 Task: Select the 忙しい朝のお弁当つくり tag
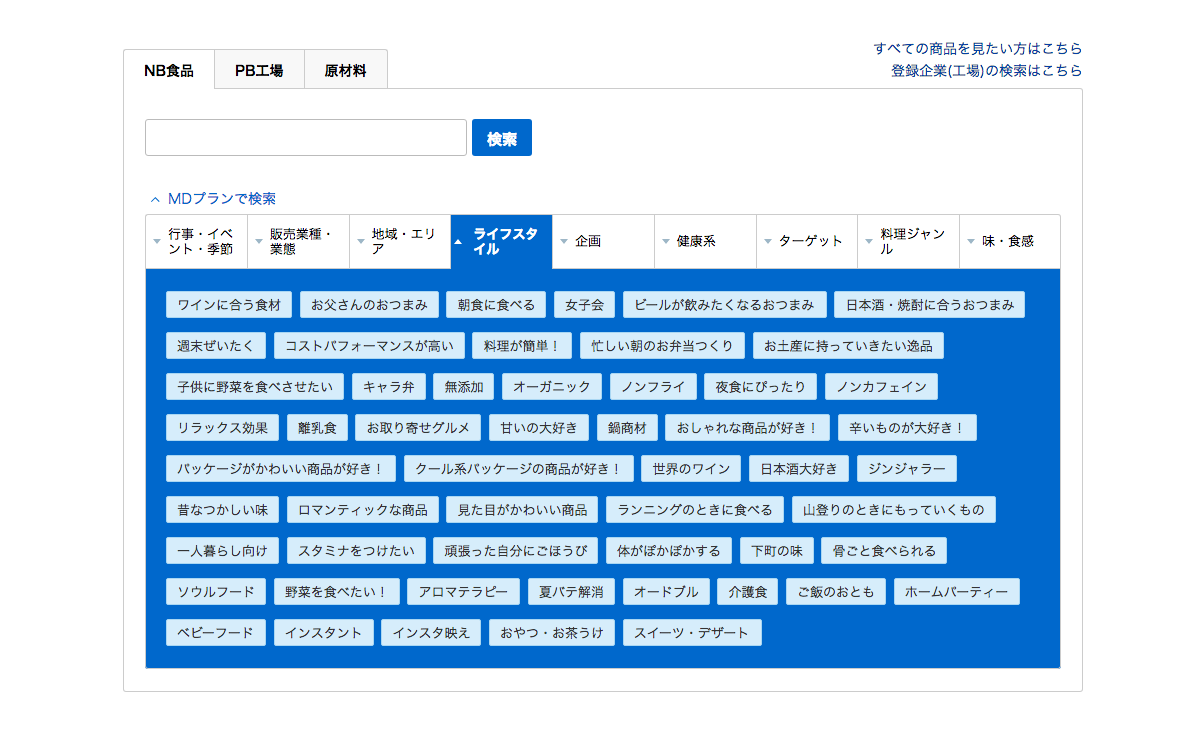coord(663,345)
